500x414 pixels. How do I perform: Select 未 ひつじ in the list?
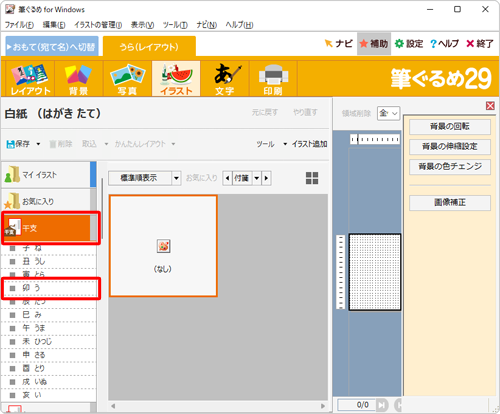pyautogui.click(x=49, y=342)
